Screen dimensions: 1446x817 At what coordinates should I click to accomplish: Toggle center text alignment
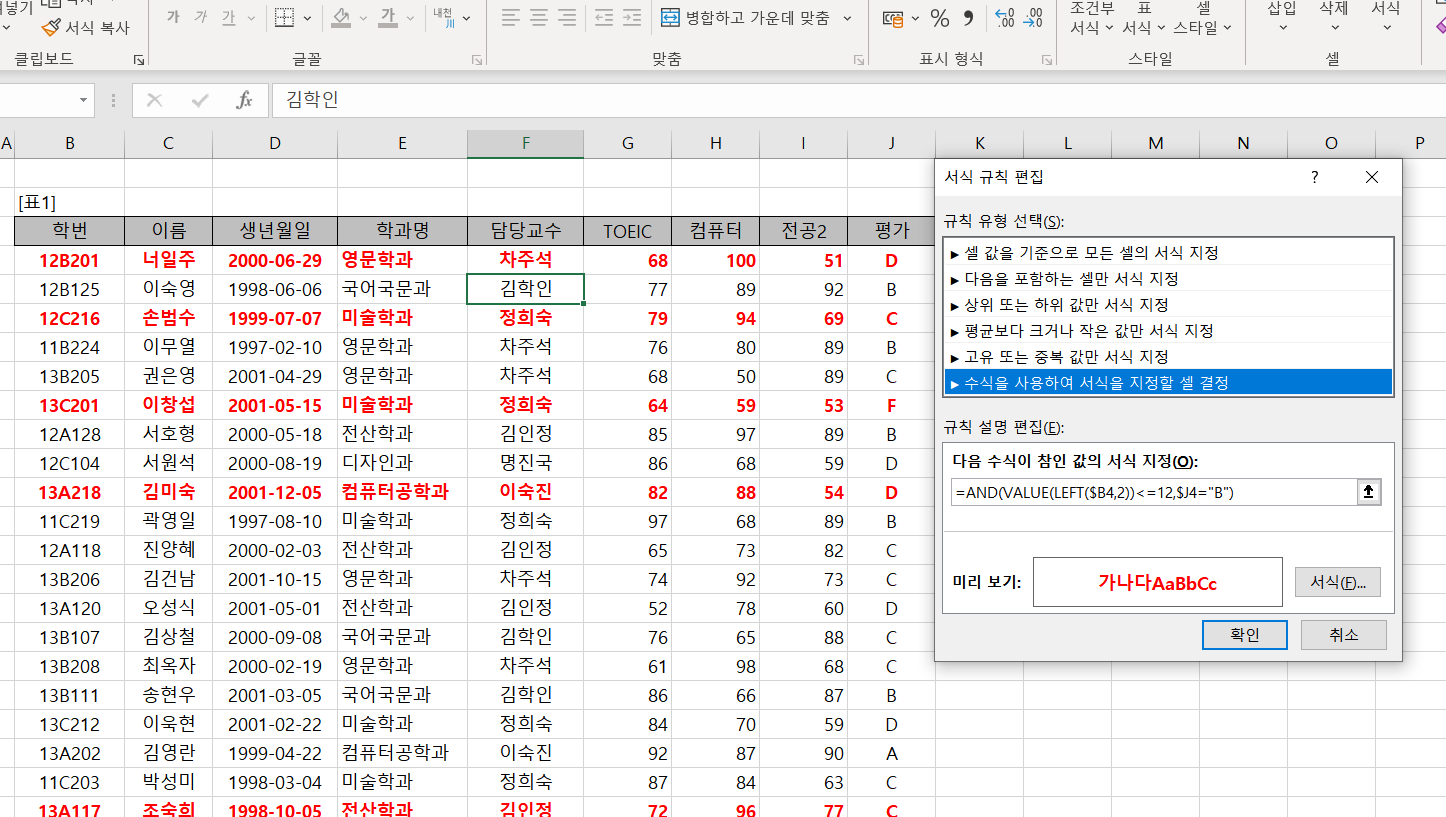(x=539, y=18)
